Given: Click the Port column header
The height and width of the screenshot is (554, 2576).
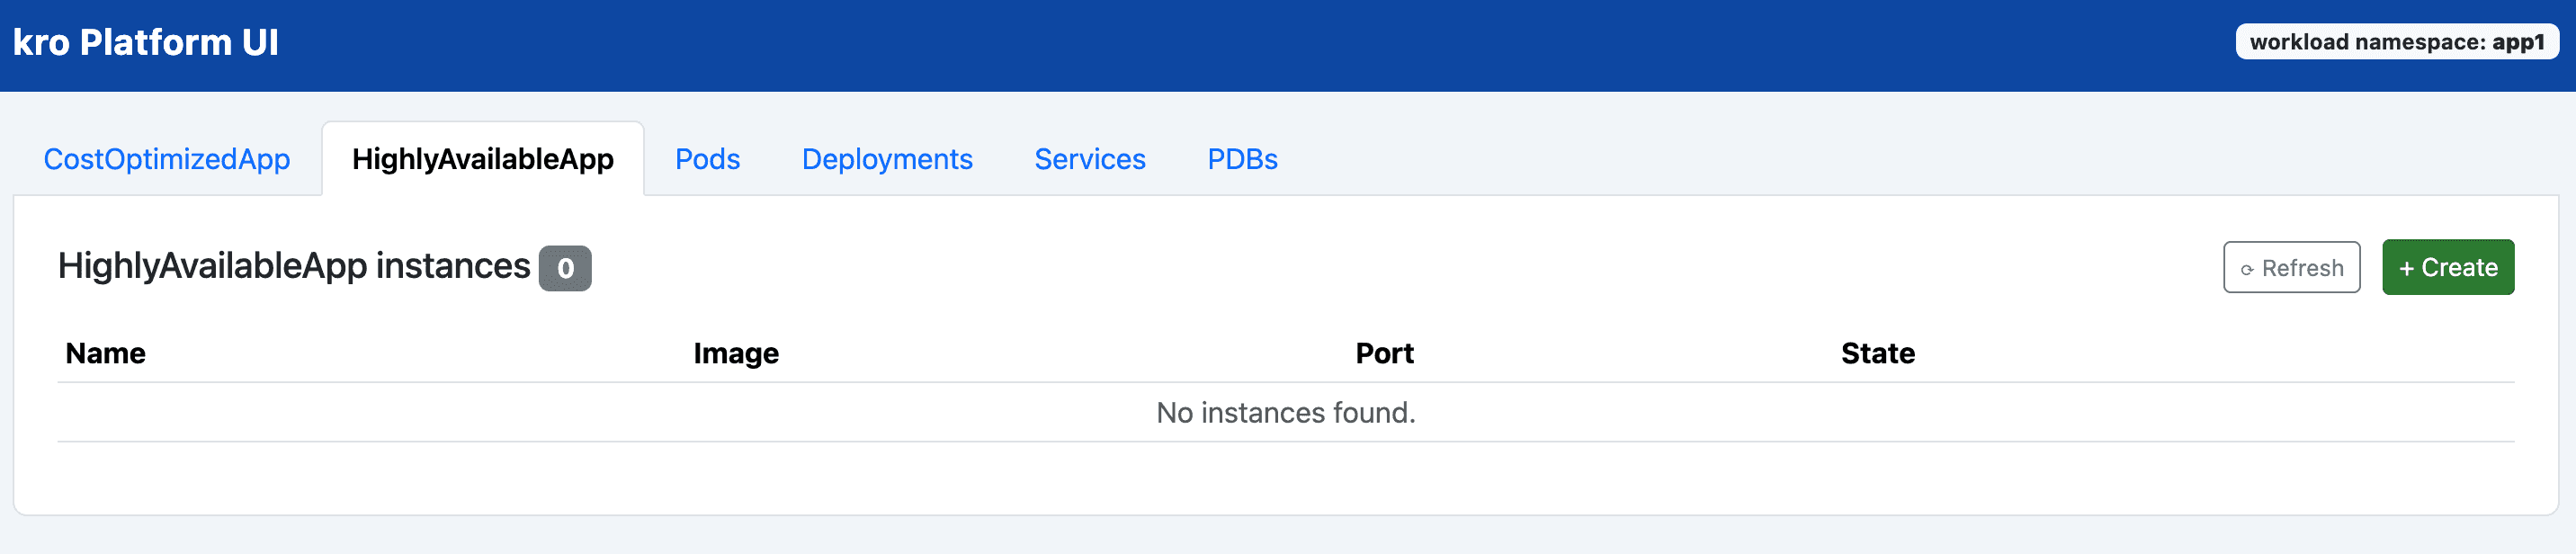Looking at the screenshot, I should (x=1384, y=353).
